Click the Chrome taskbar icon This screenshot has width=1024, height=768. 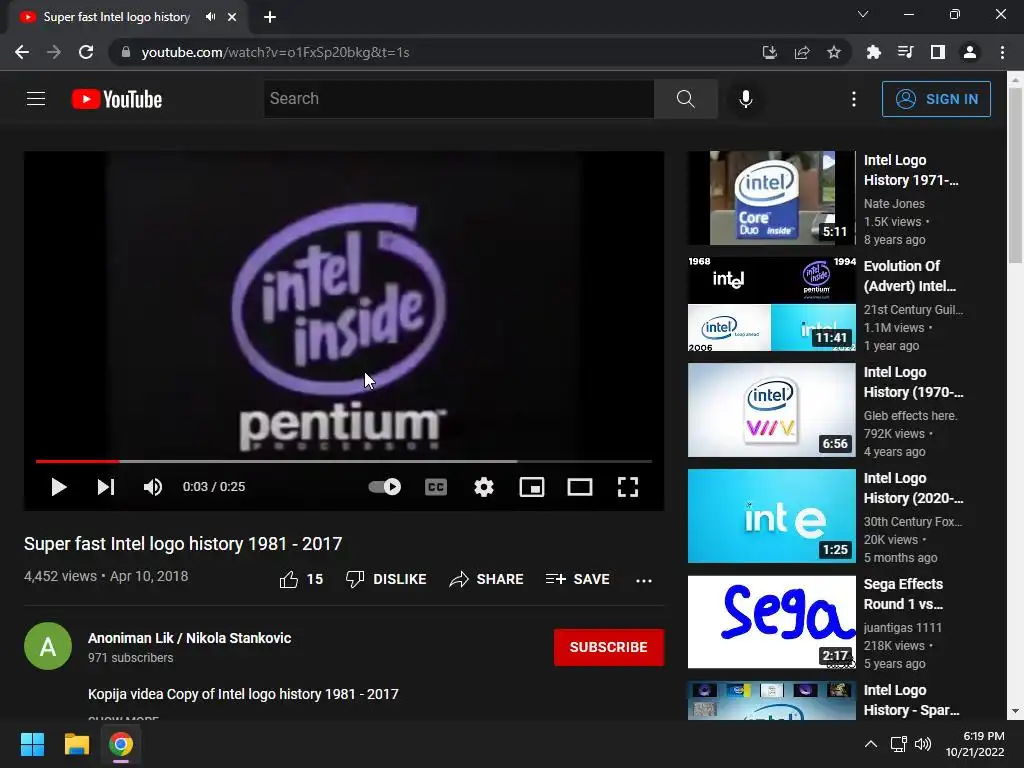click(x=121, y=744)
